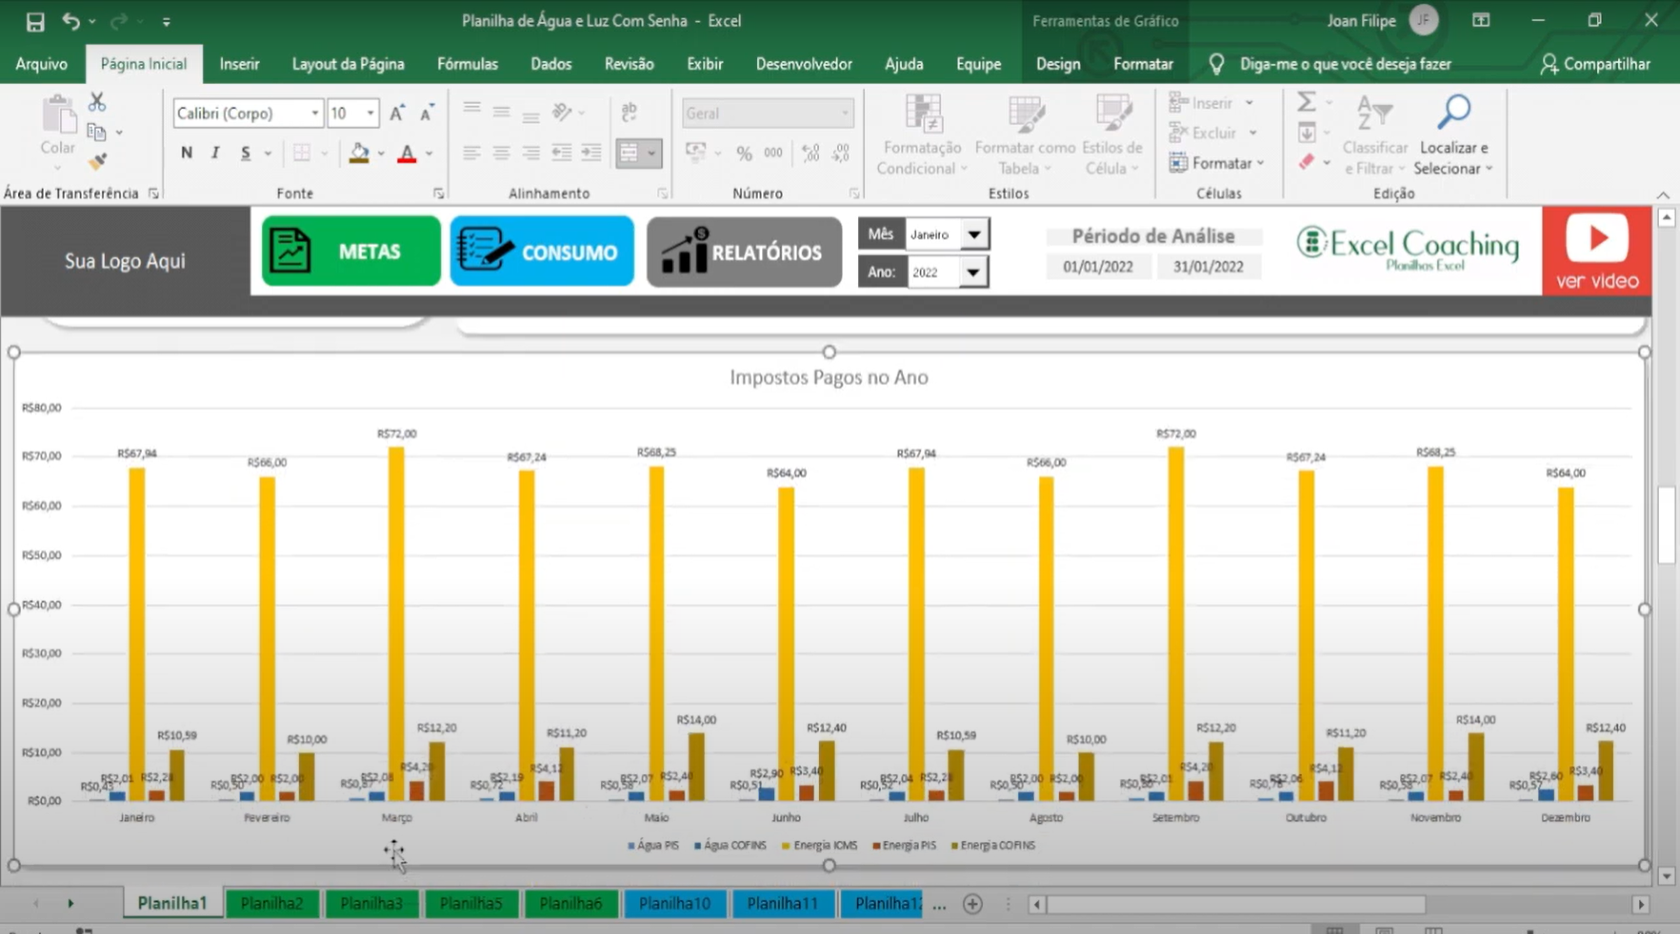Viewport: 1680px width, 934px height.
Task: Click the Format Painter brush icon
Action: (x=97, y=161)
